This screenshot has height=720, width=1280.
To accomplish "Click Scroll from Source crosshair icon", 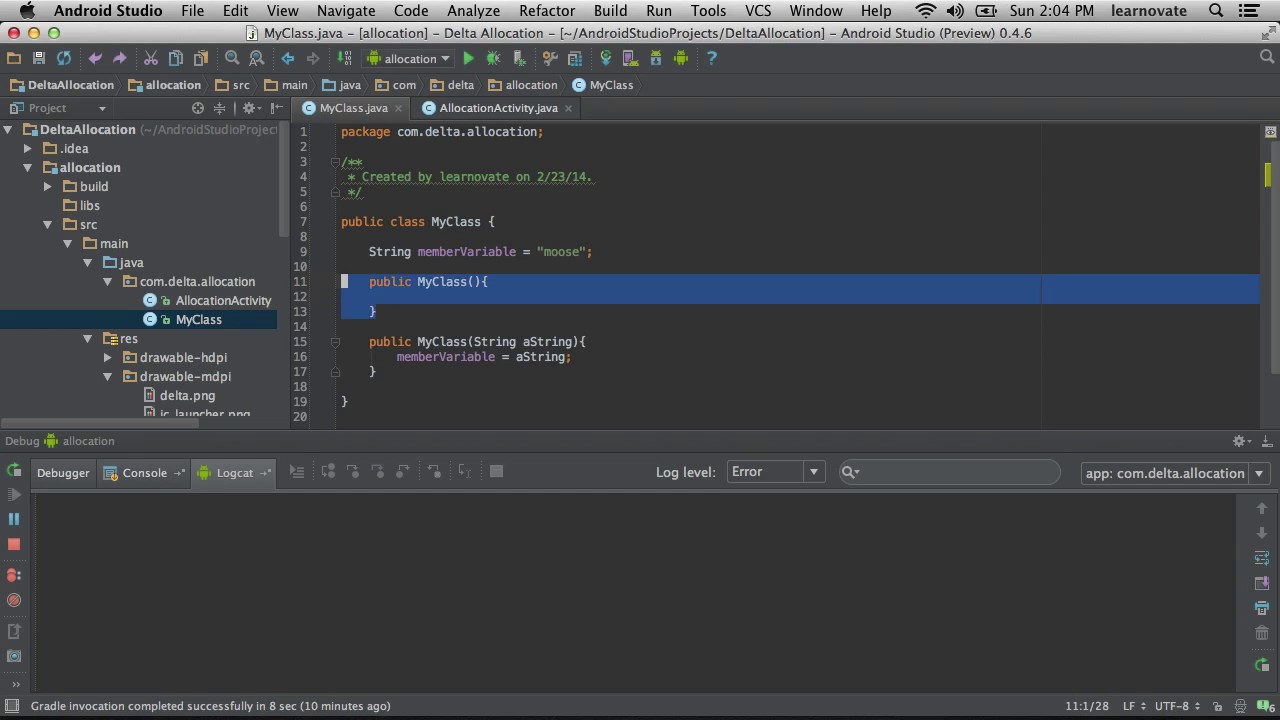I will tap(198, 108).
